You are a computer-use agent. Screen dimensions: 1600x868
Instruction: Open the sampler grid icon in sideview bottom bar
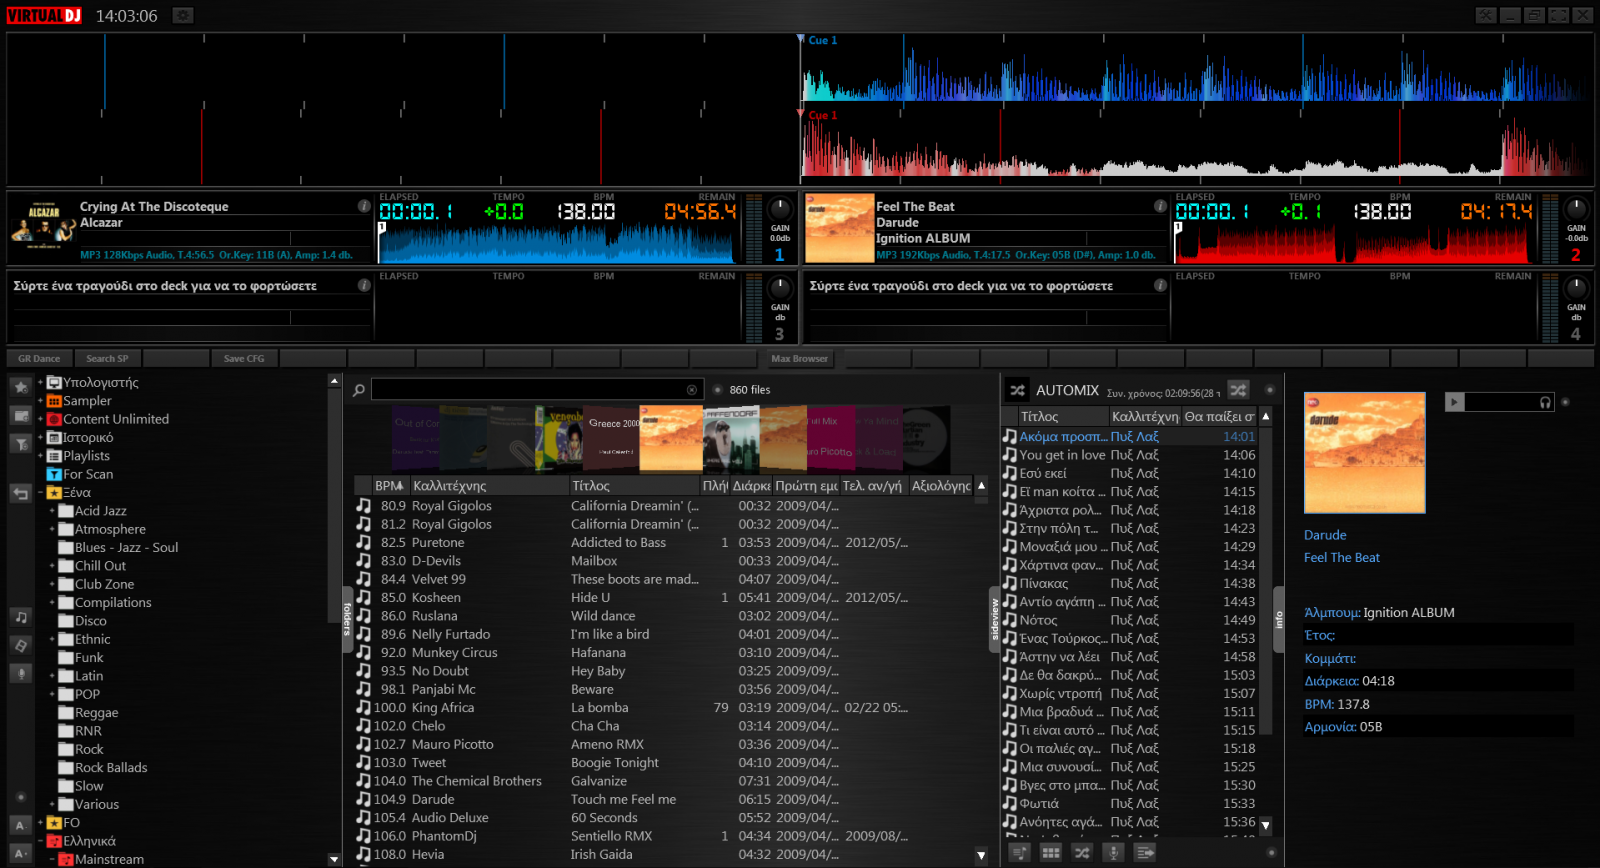pos(1050,852)
